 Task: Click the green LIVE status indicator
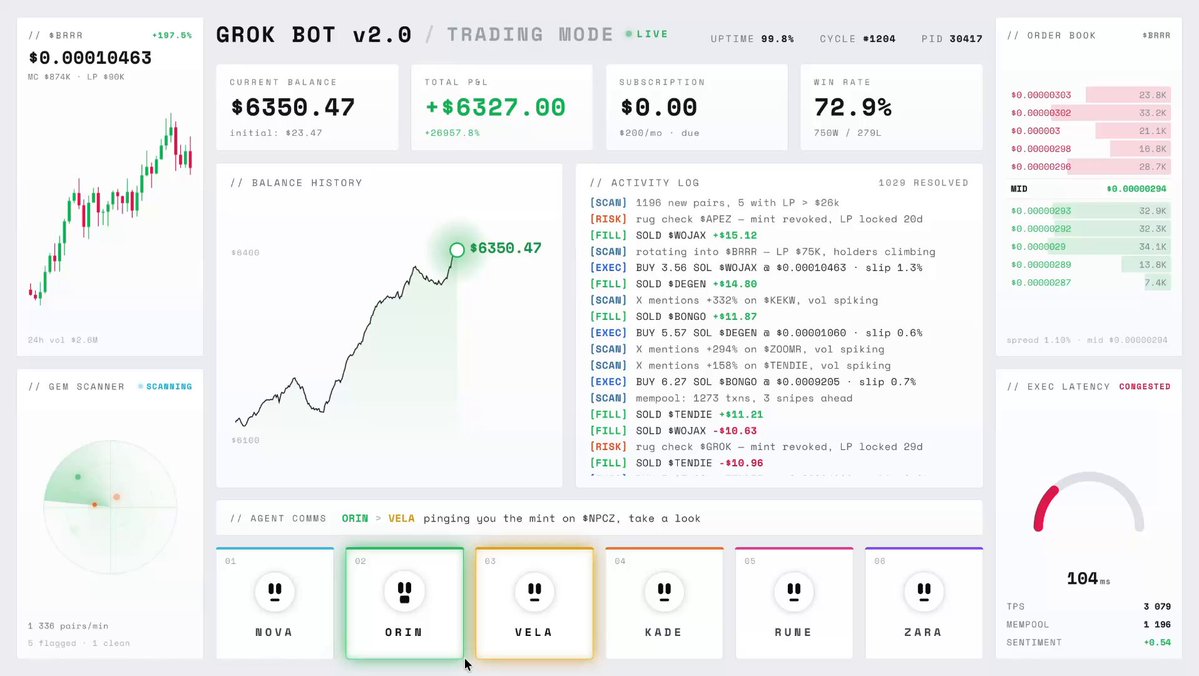point(647,34)
